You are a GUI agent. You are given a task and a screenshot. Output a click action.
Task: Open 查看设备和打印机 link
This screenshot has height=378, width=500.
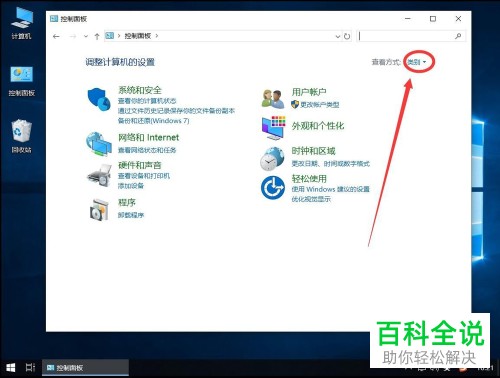(144, 176)
